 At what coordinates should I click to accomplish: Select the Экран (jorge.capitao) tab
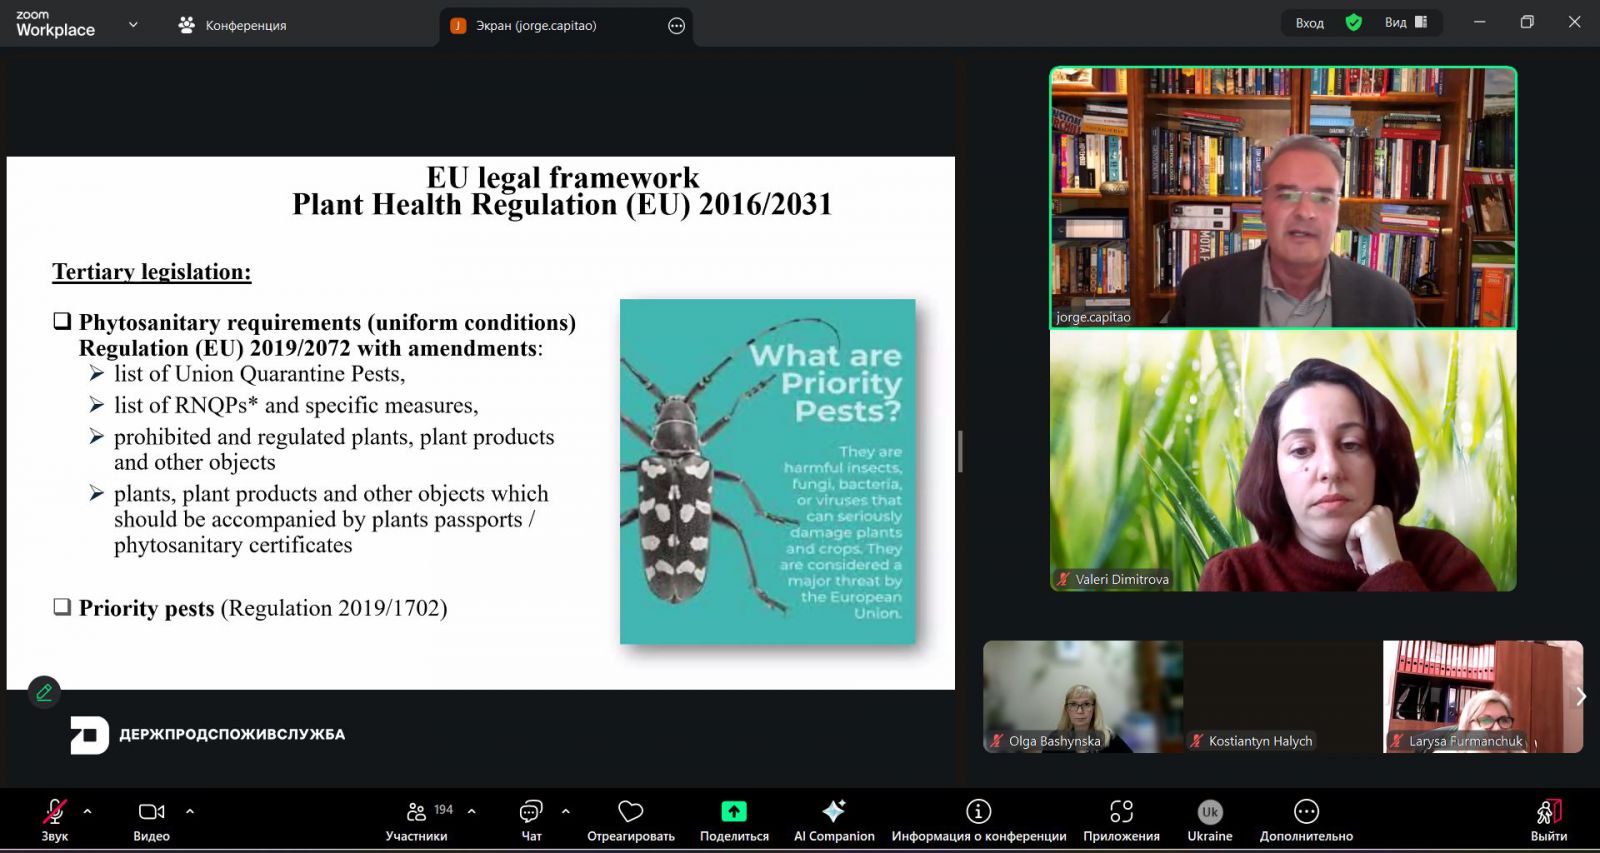coord(535,26)
